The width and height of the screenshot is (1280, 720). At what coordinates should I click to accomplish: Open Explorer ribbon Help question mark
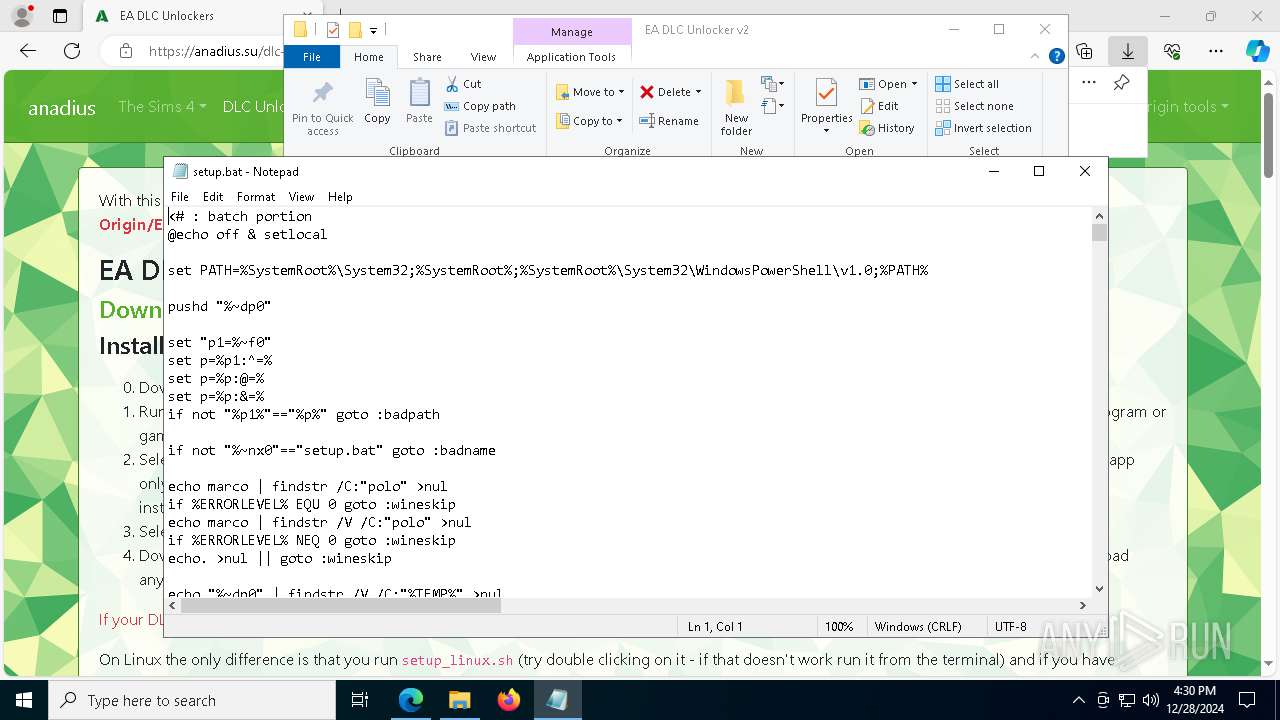[1056, 57]
